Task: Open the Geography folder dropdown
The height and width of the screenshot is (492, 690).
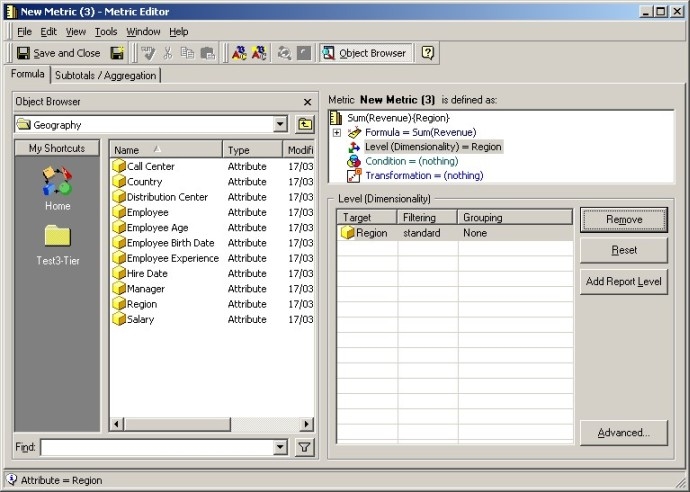Action: pyautogui.click(x=280, y=125)
